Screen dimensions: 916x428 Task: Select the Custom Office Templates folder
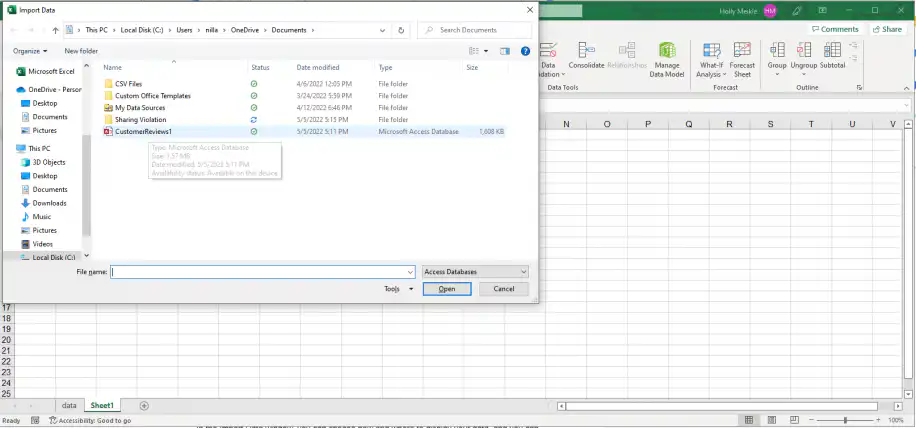point(148,96)
